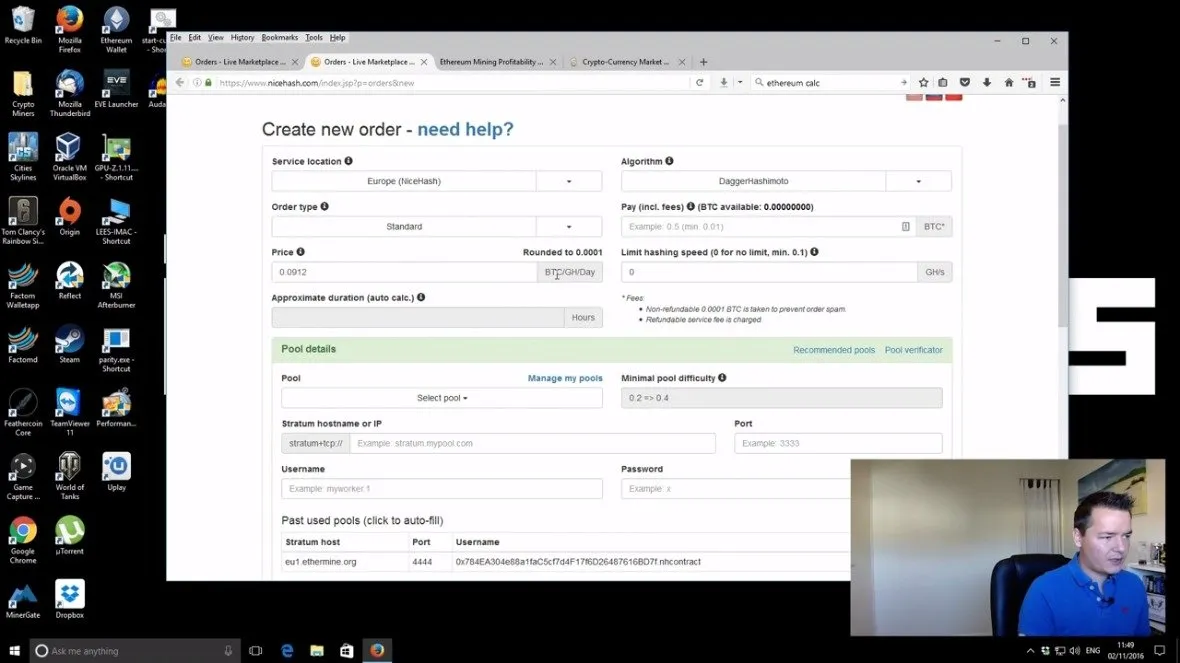Open Dropbox desktop icon
Image resolution: width=1180 pixels, height=663 pixels.
69,600
